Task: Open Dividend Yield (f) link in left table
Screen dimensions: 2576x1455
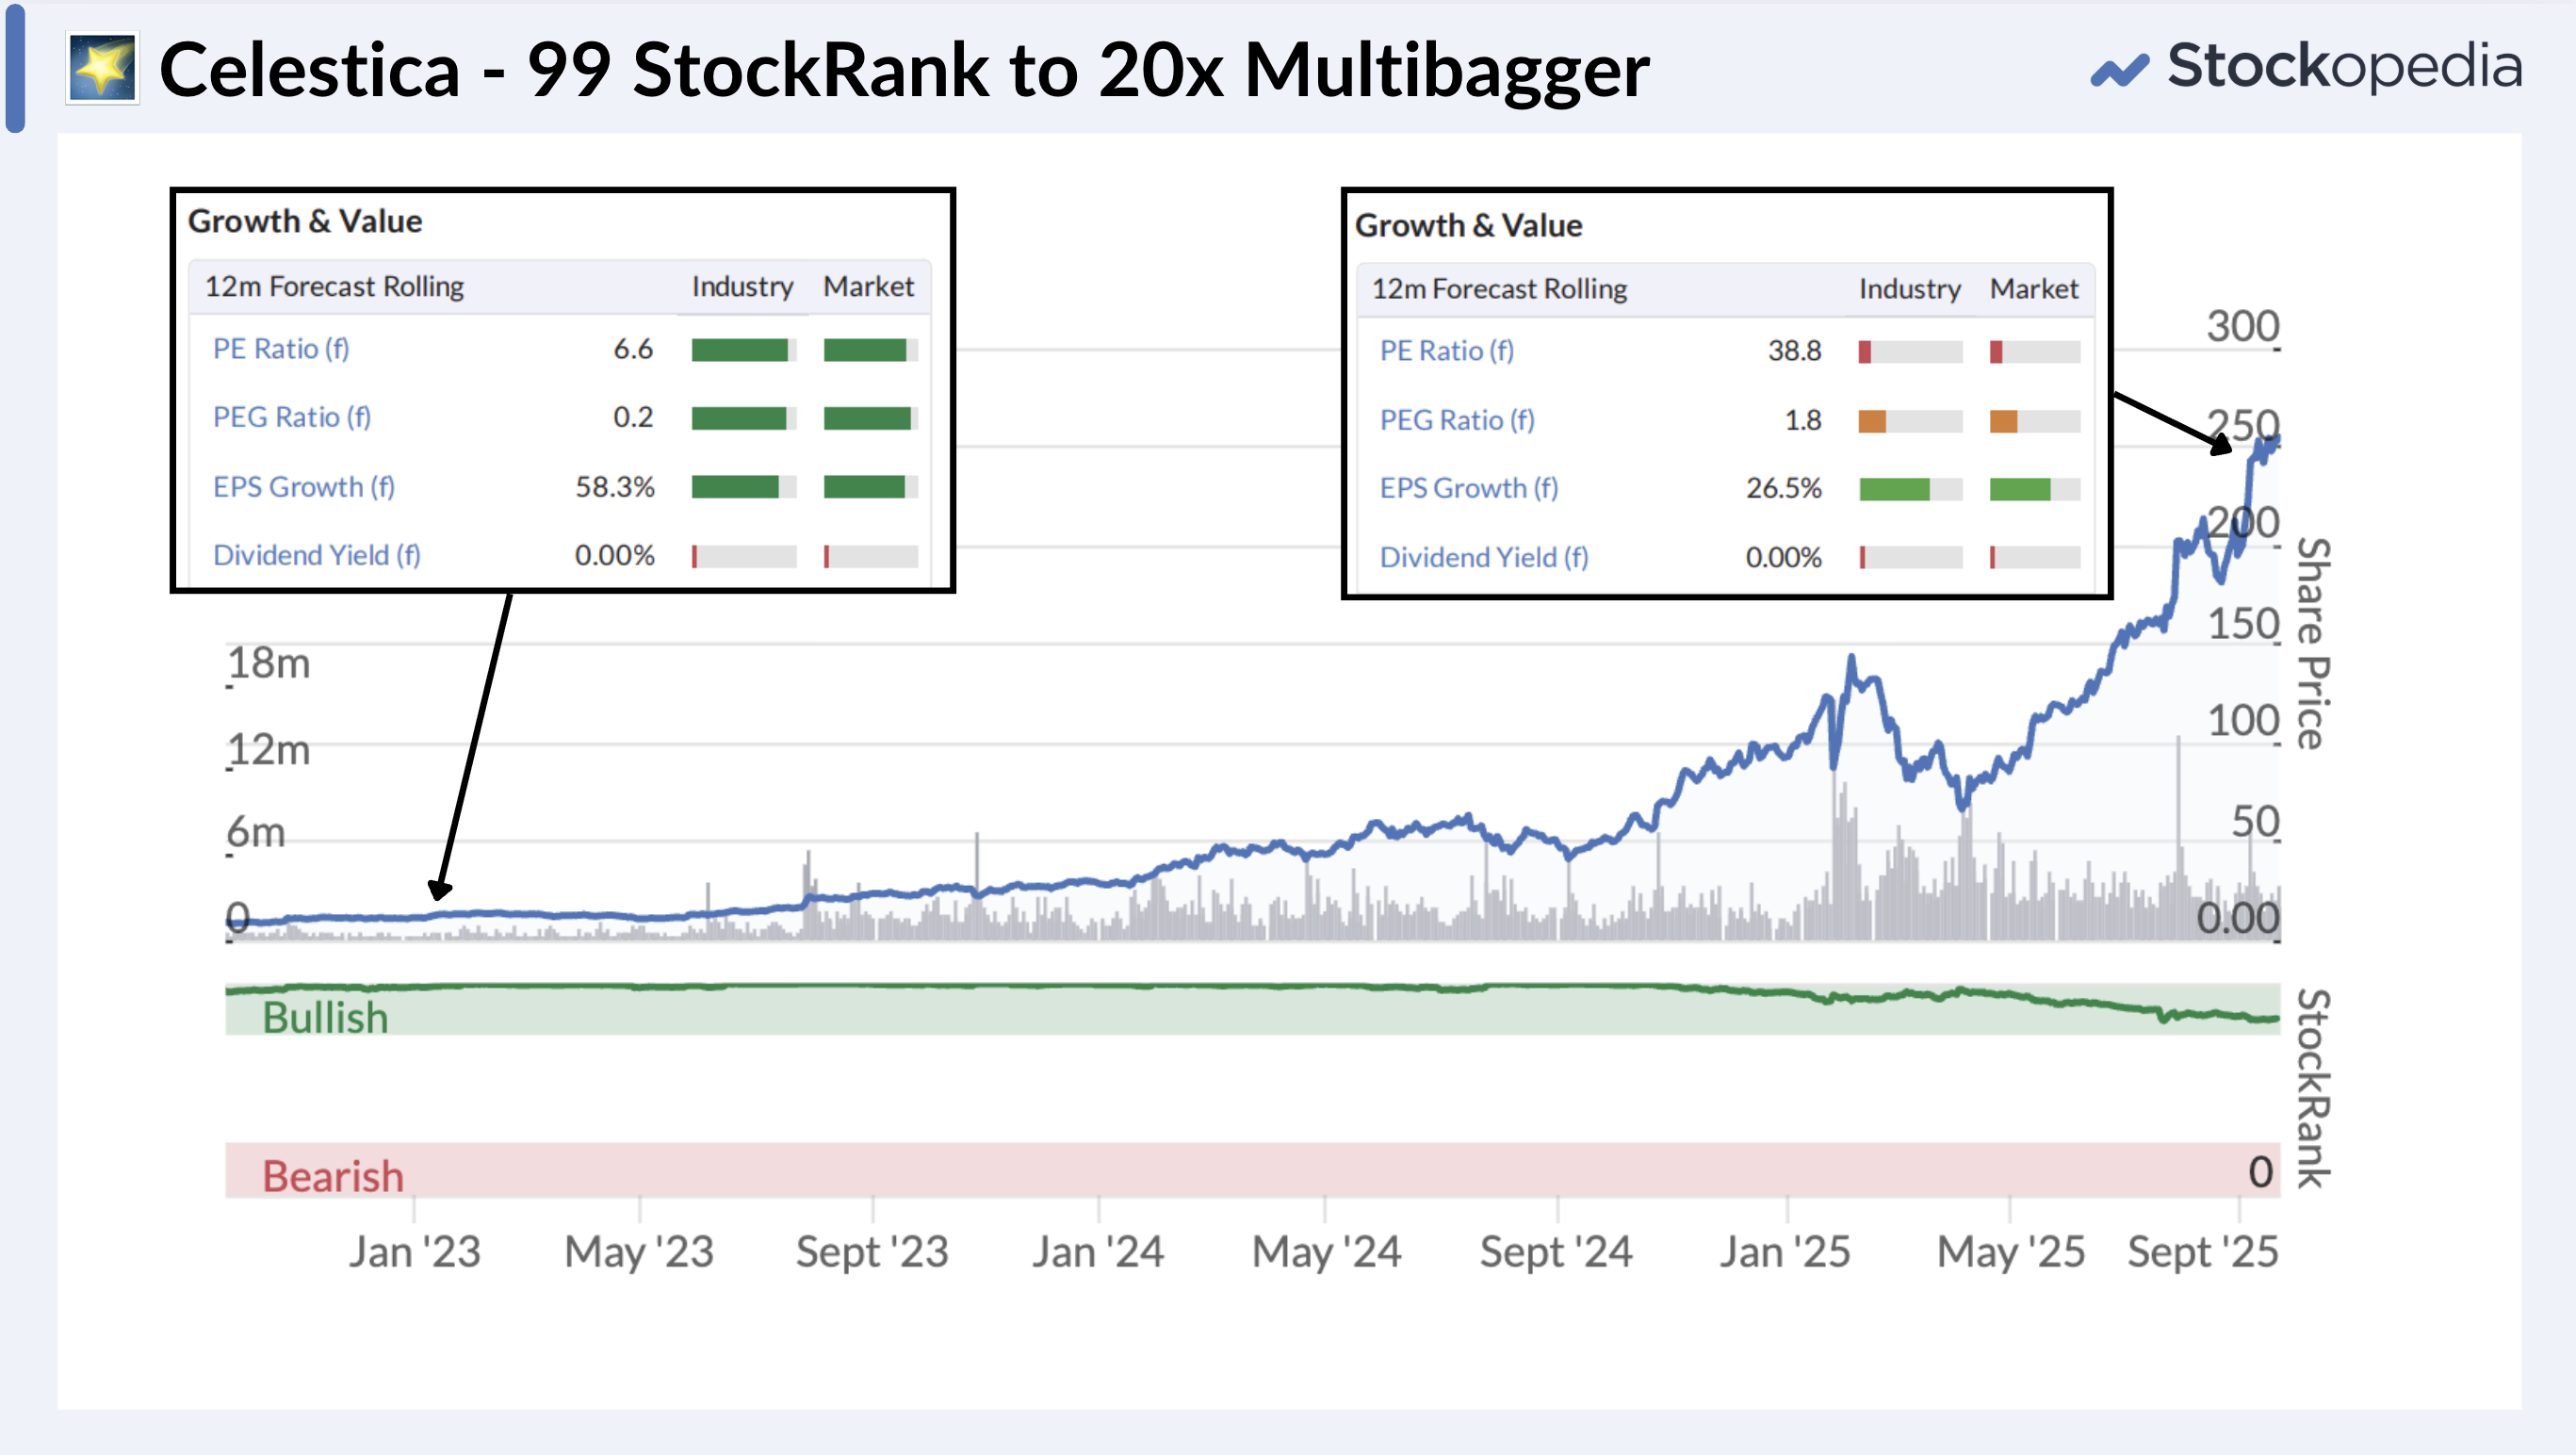Action: 317,555
